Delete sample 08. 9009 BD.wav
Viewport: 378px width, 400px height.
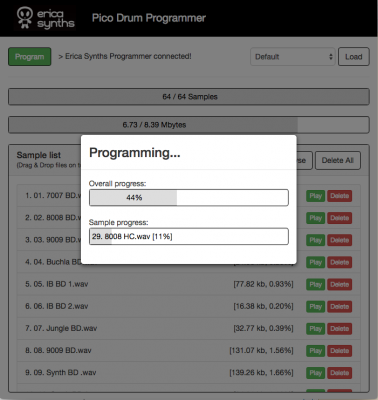point(339,351)
